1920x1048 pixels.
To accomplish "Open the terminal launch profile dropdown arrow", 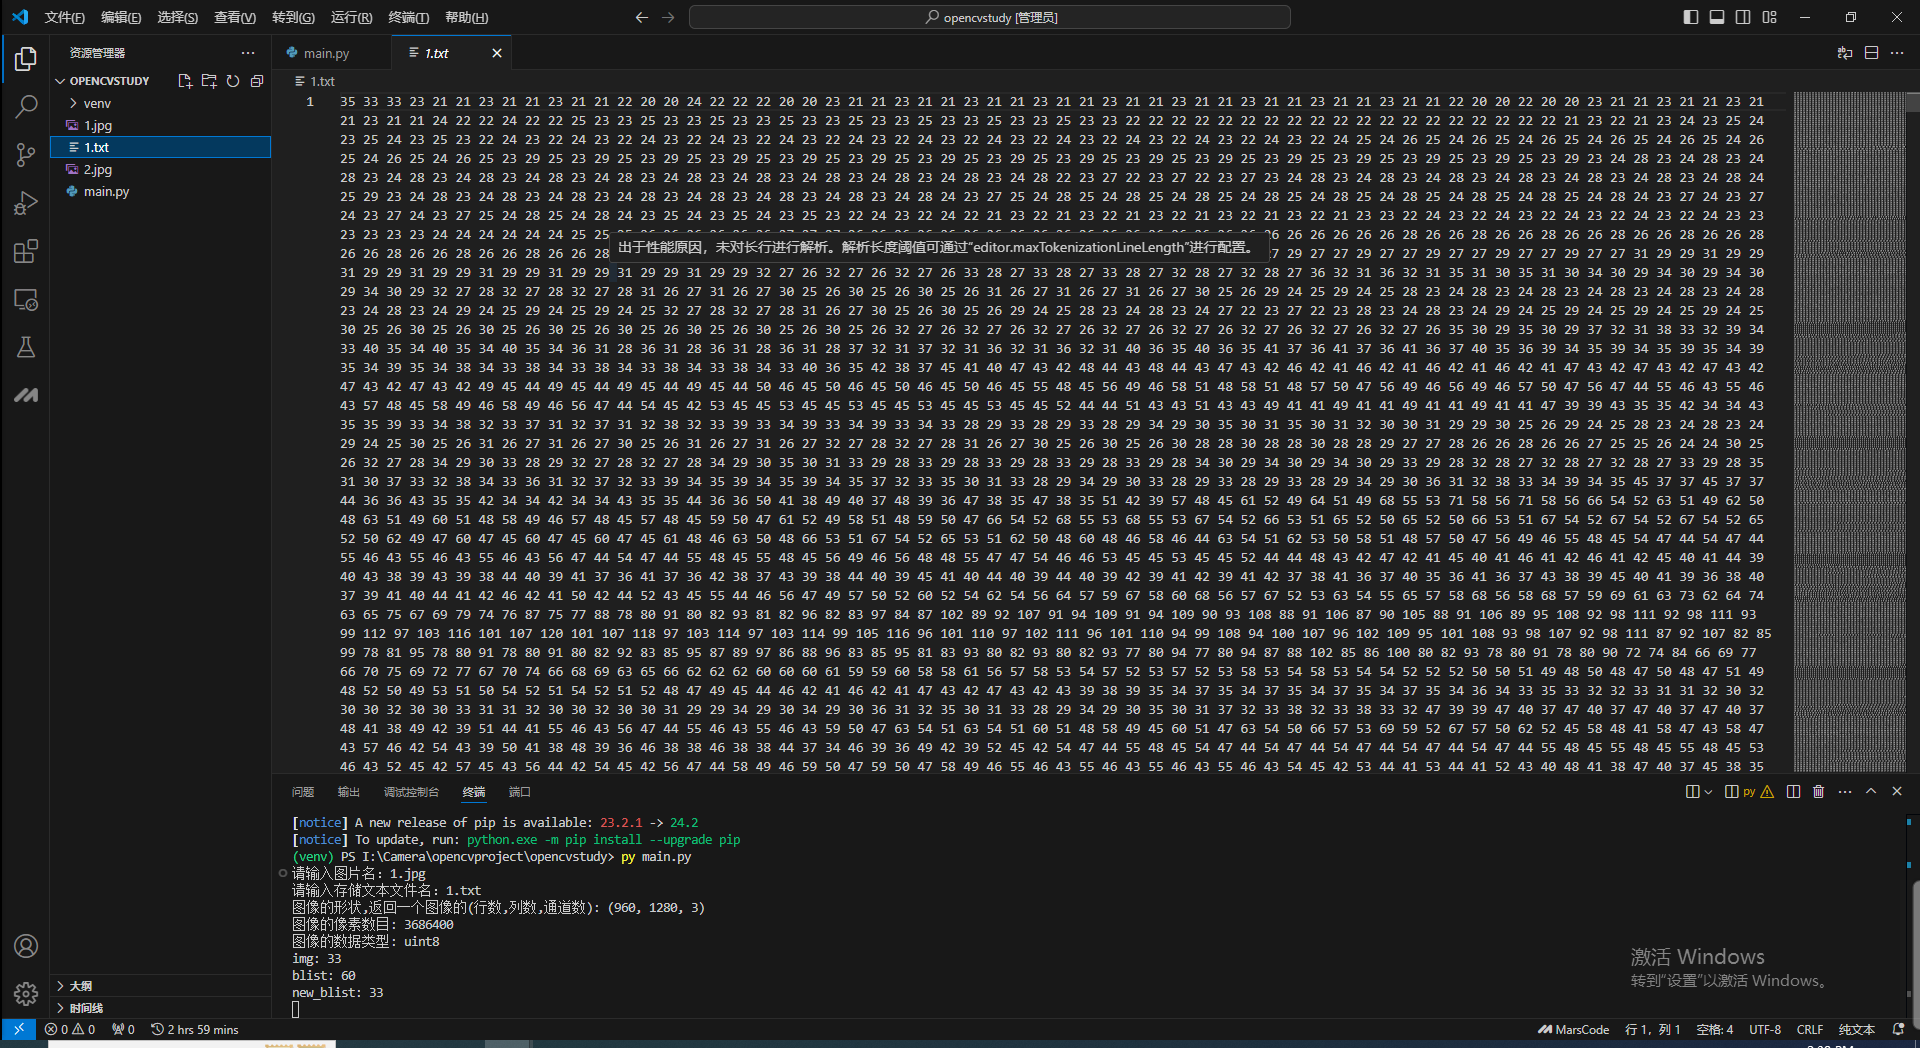I will click(x=1708, y=791).
